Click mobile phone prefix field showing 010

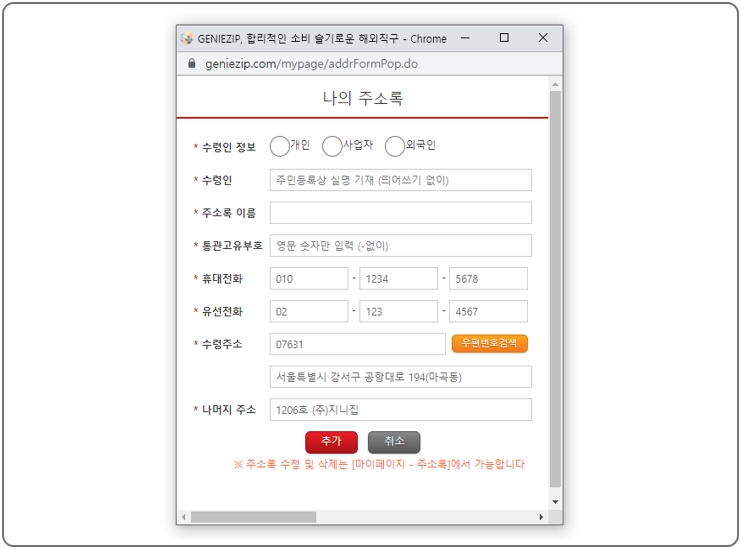tap(309, 279)
